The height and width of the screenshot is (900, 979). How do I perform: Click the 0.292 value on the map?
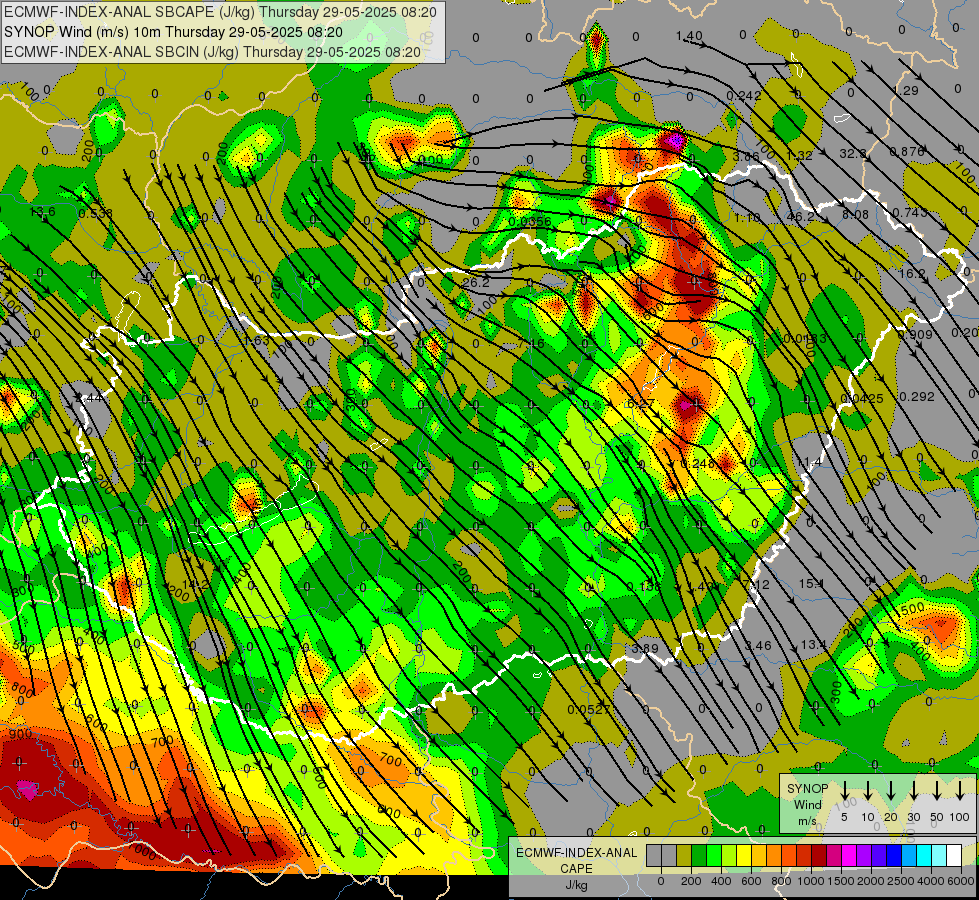coord(917,397)
